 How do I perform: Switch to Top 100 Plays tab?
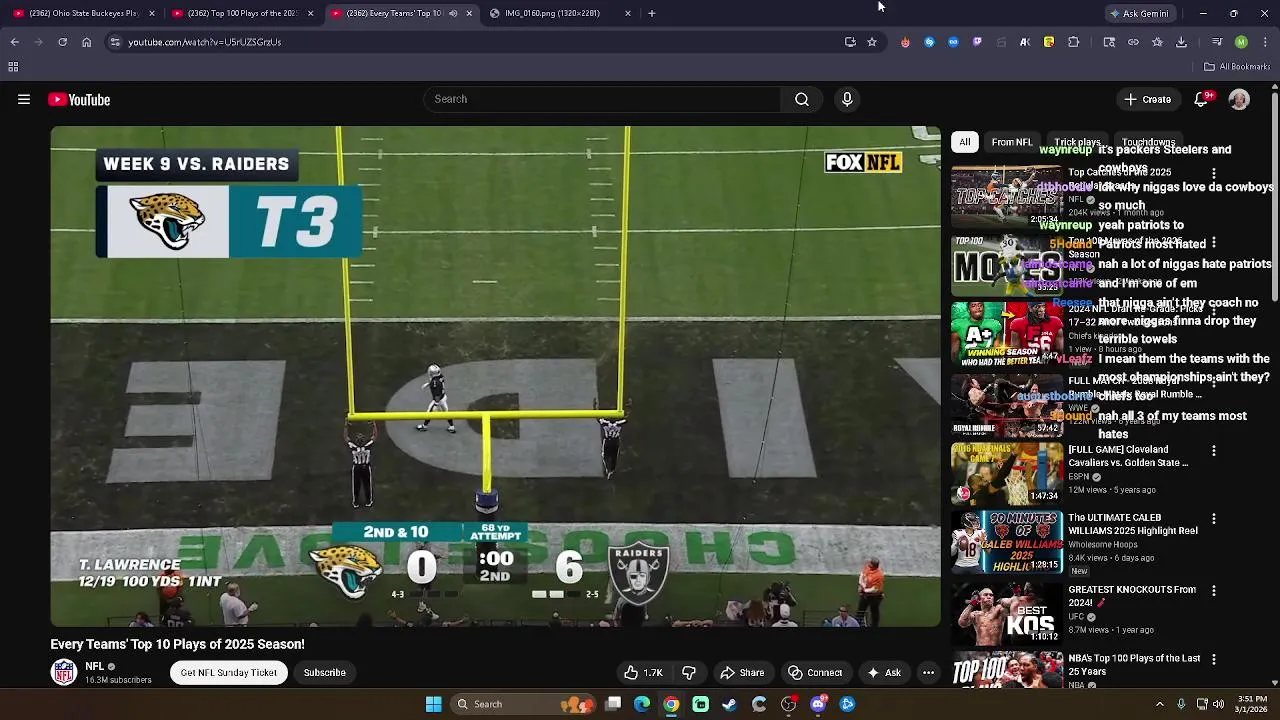[242, 13]
